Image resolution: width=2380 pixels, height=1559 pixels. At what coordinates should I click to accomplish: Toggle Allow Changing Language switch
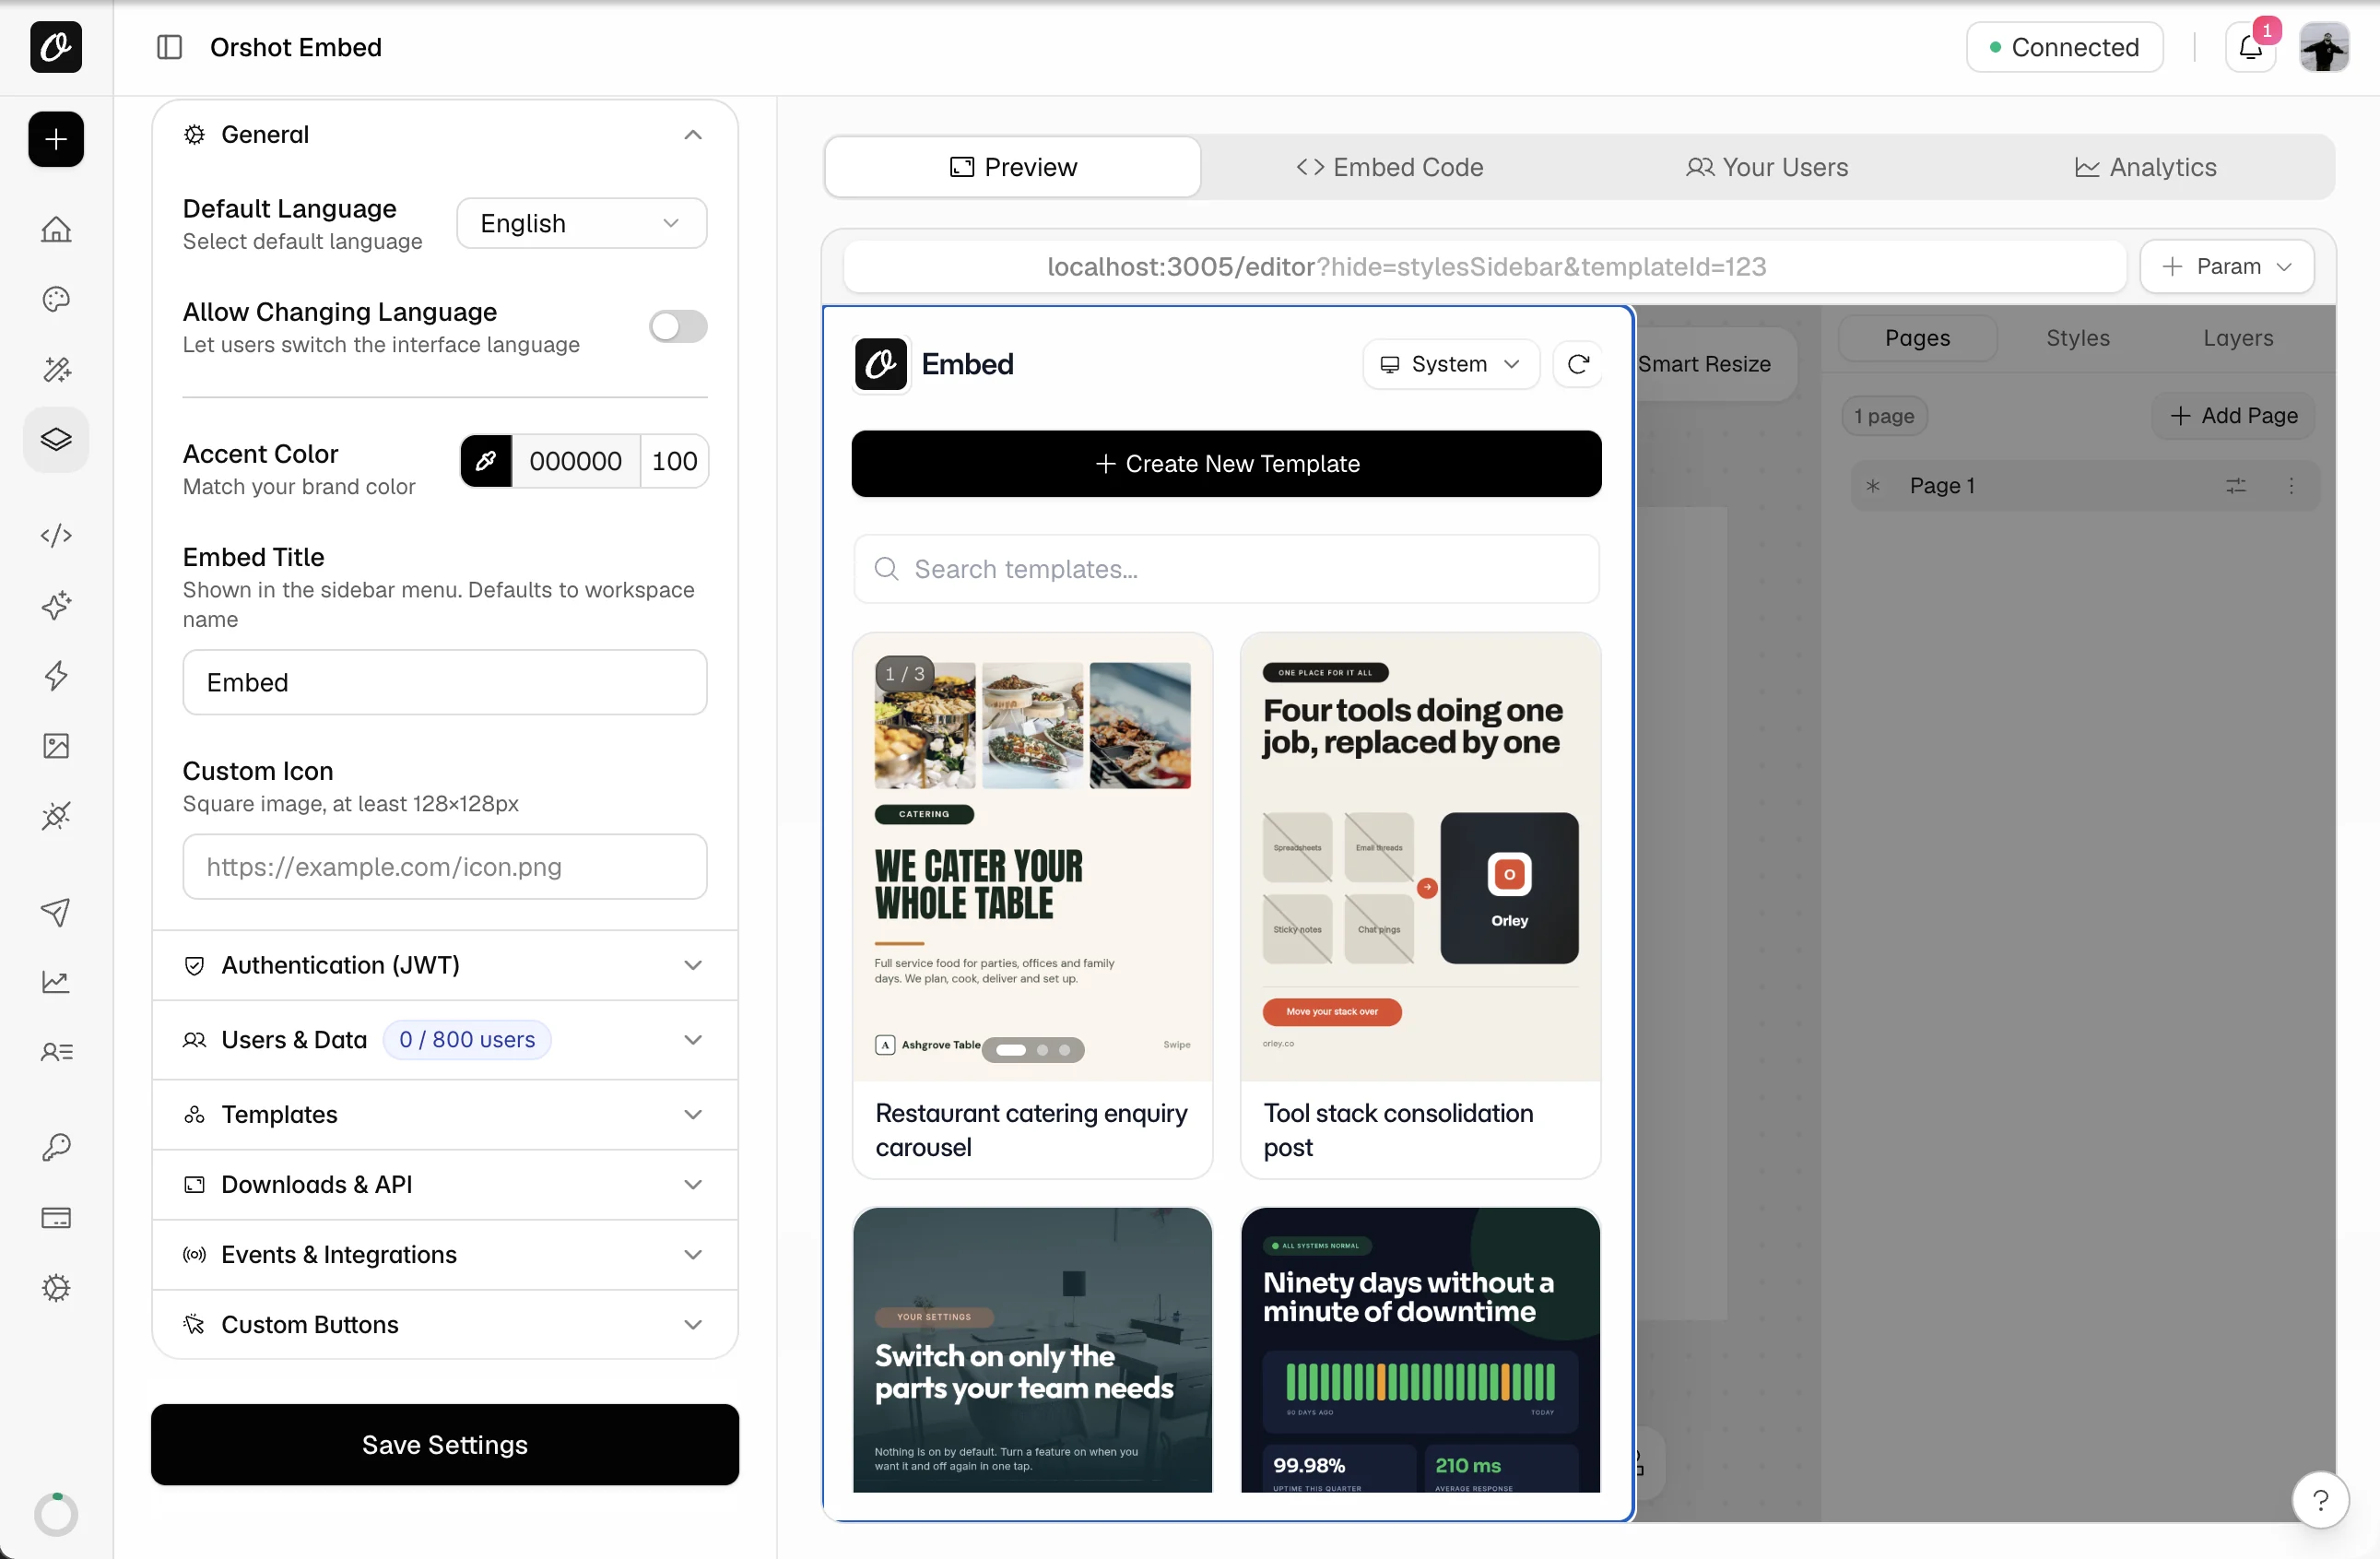[678, 327]
